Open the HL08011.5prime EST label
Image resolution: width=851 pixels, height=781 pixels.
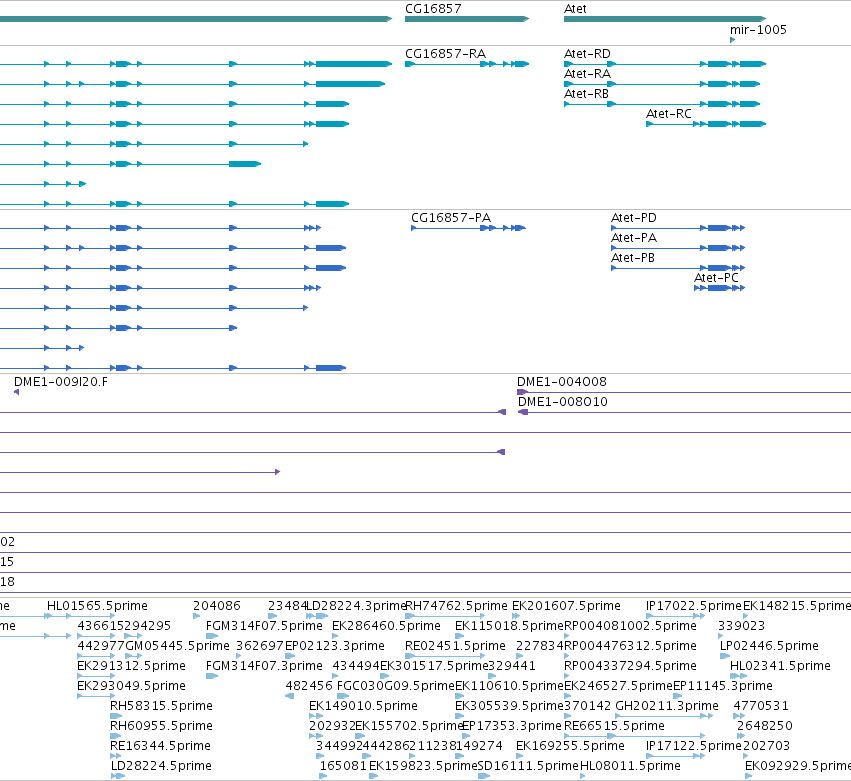tap(630, 766)
